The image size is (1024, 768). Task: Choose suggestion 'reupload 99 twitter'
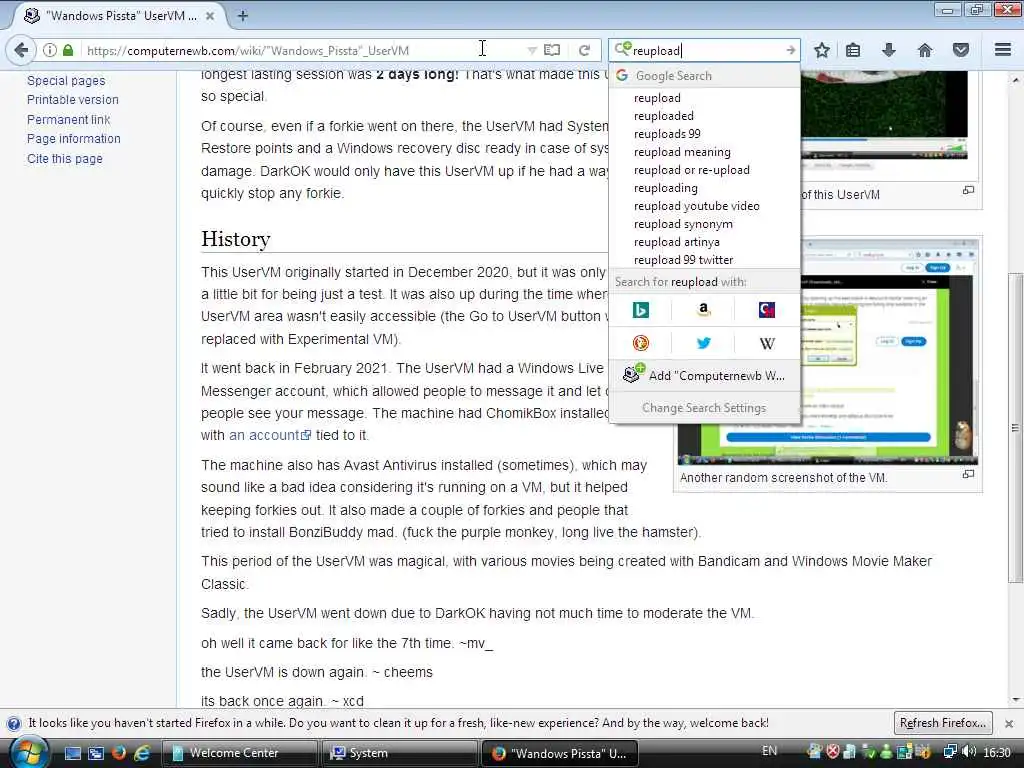click(683, 260)
